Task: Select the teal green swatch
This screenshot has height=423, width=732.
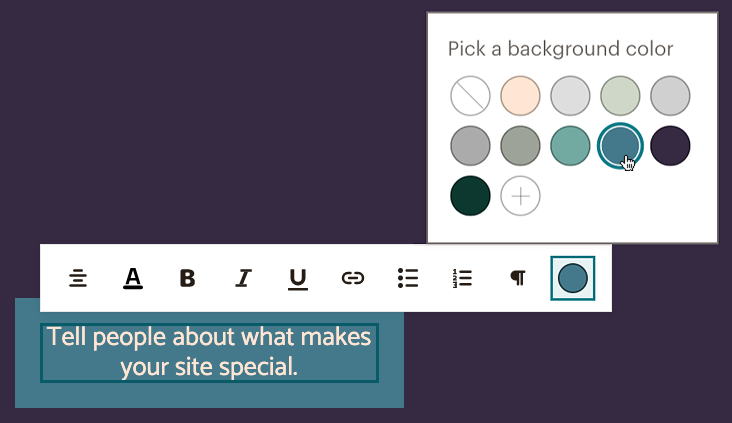Action: click(x=570, y=146)
